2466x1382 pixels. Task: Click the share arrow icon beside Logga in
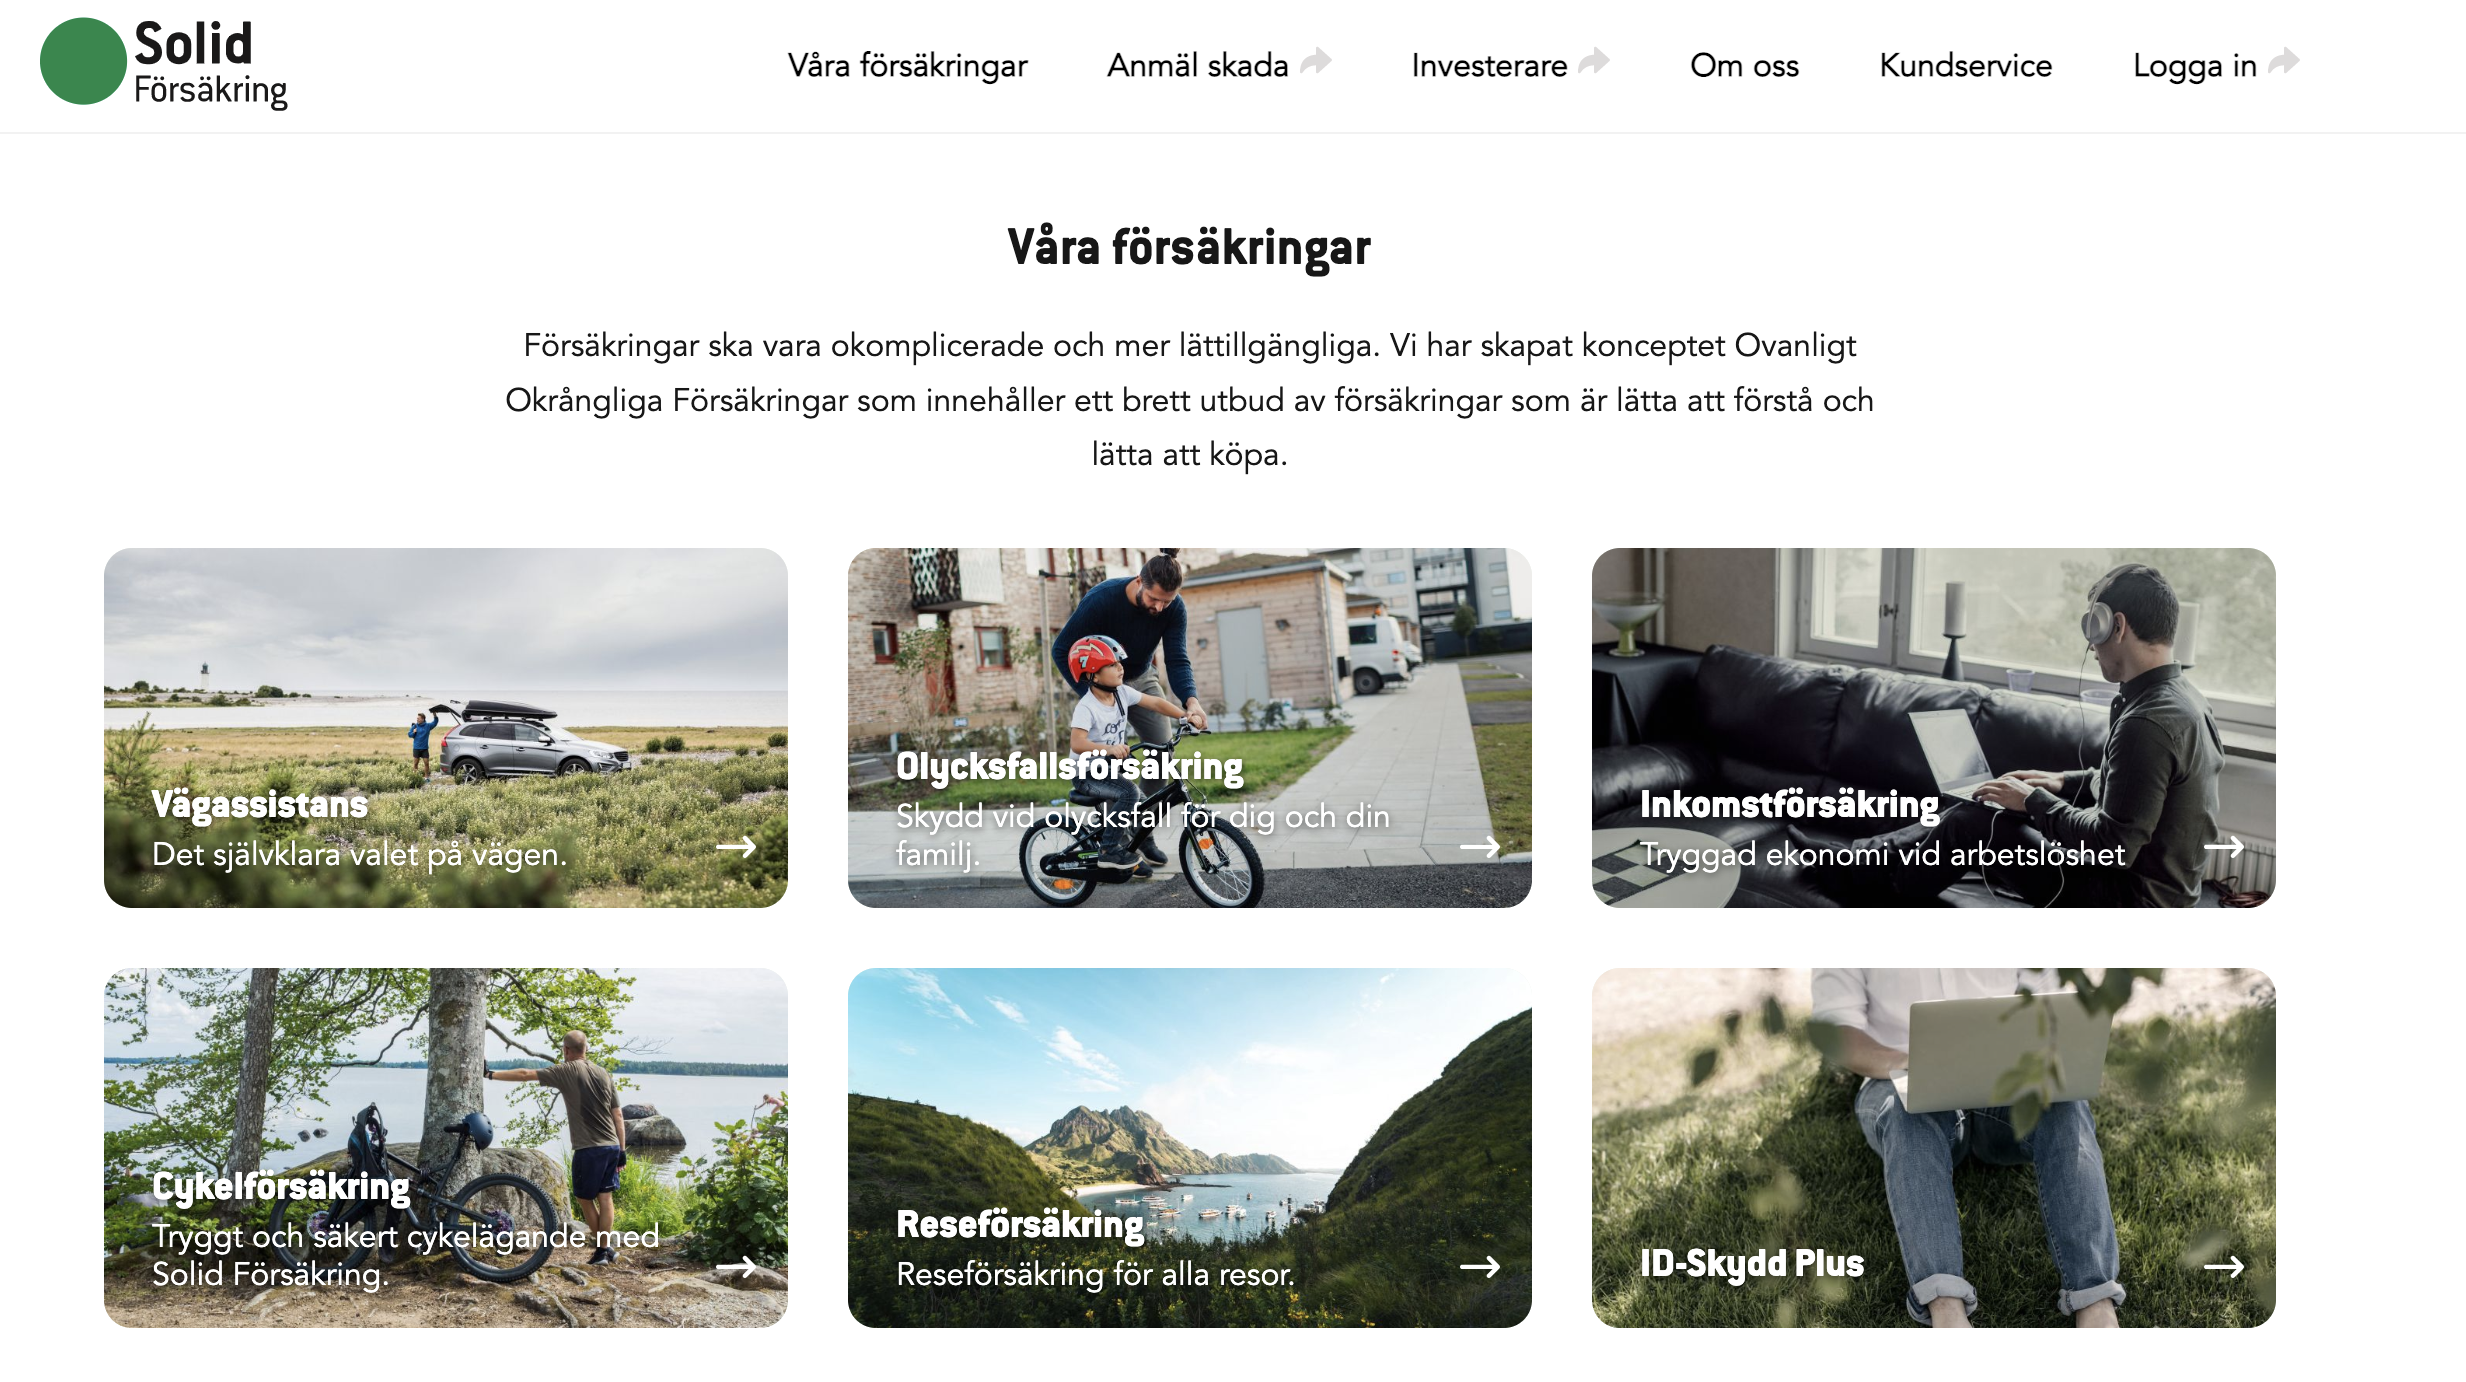[x=2284, y=61]
